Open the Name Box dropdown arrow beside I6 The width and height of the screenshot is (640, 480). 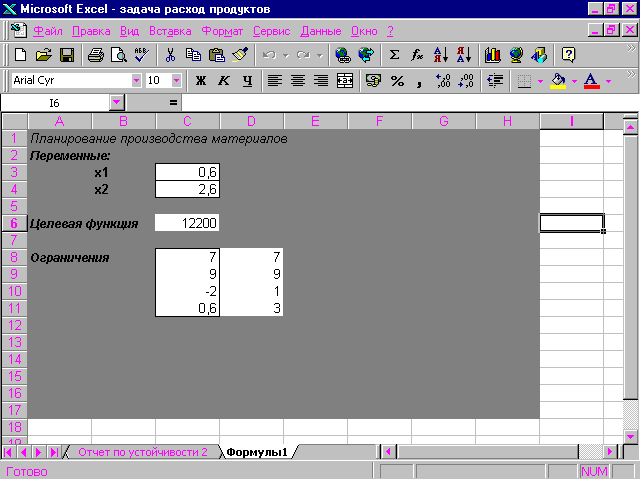(x=117, y=102)
